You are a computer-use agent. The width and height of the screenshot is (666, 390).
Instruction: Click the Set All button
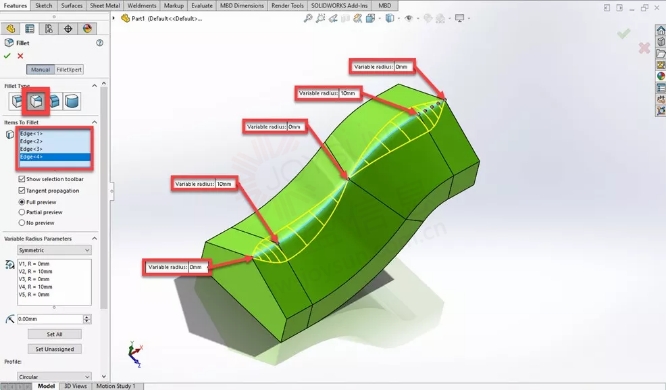54,334
